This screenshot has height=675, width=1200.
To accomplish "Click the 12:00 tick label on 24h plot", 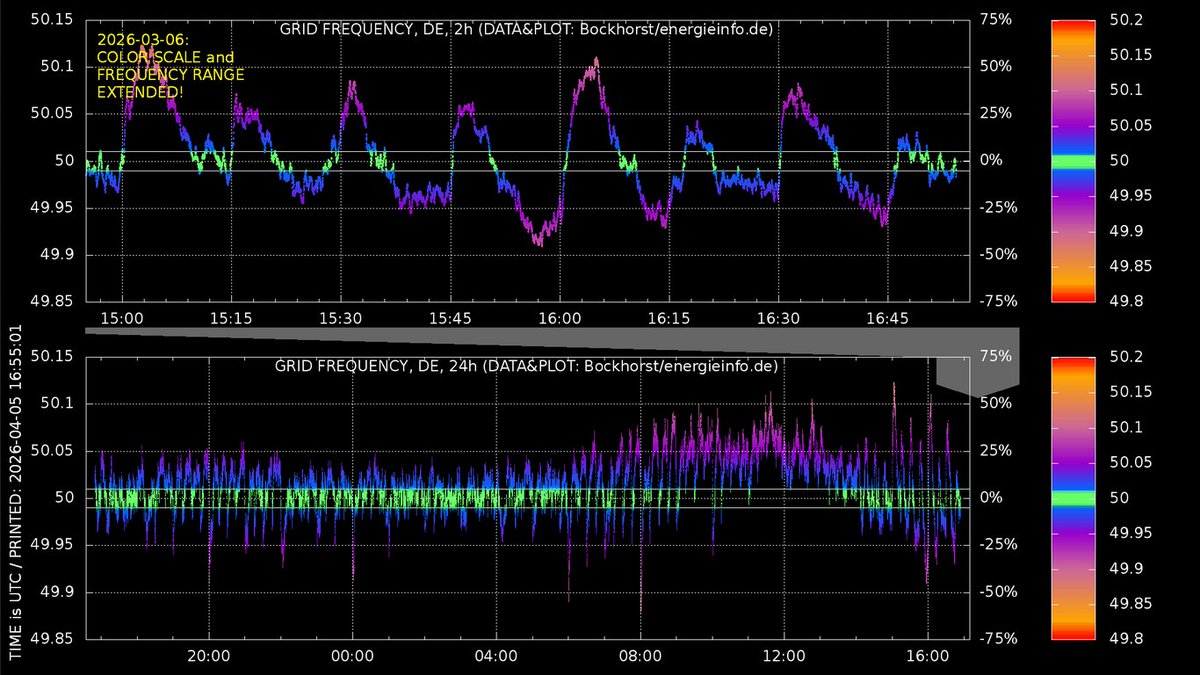I will (784, 655).
